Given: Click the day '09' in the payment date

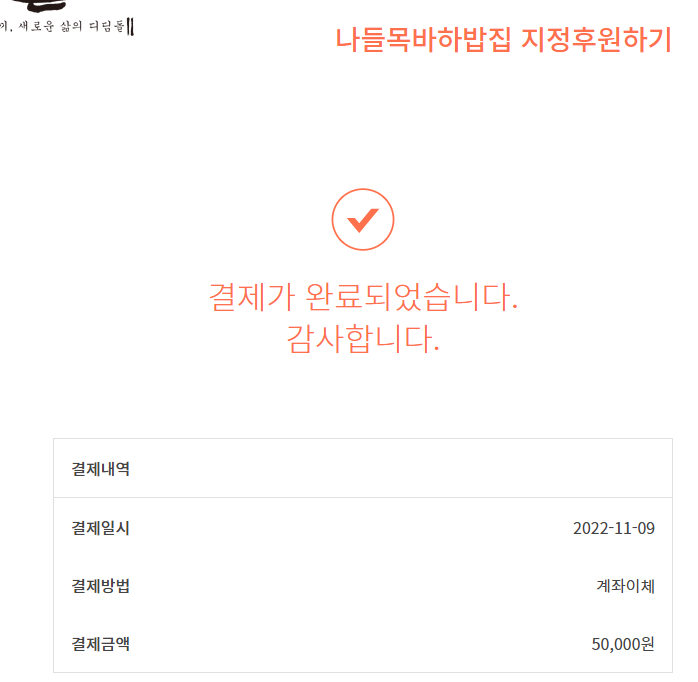Looking at the screenshot, I should tap(646, 528).
